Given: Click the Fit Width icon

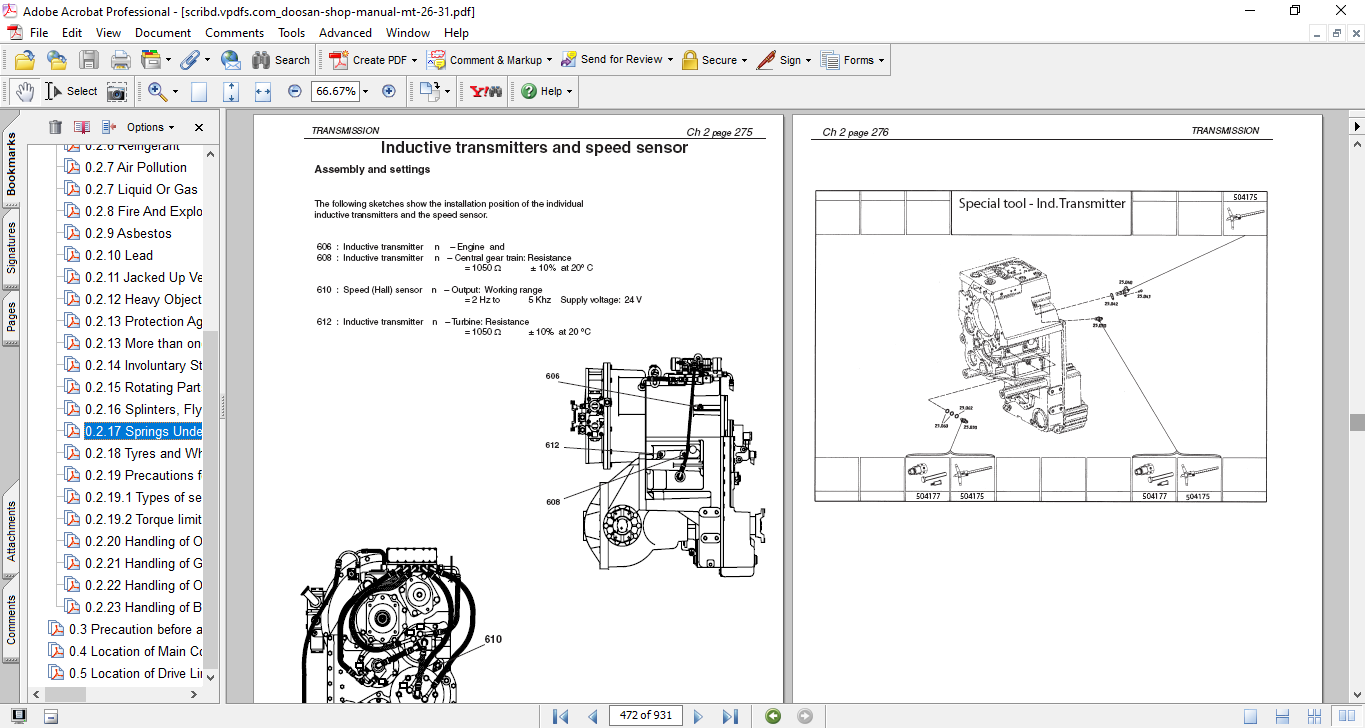Looking at the screenshot, I should (263, 91).
